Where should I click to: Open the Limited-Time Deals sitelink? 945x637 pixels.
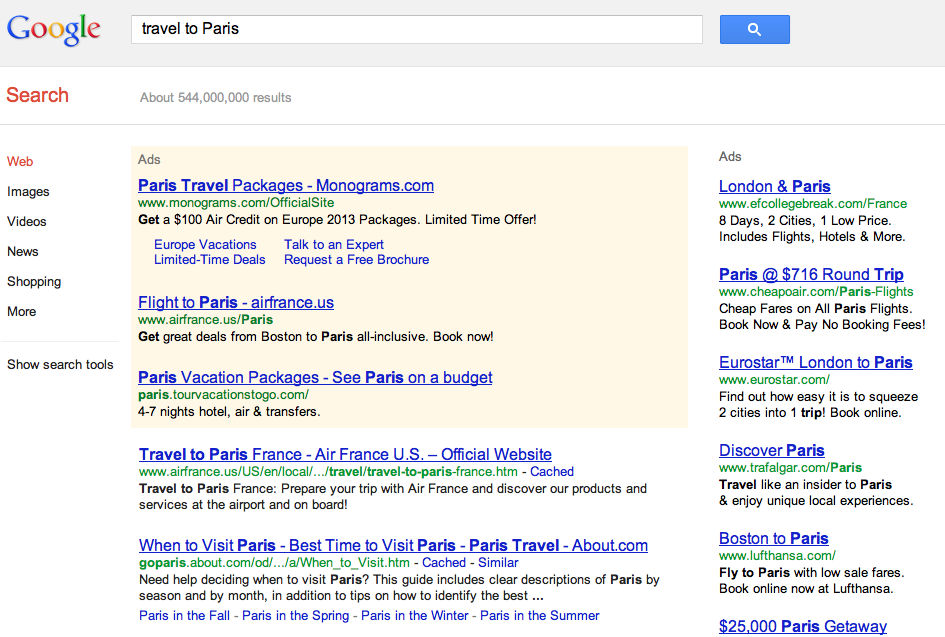(210, 260)
